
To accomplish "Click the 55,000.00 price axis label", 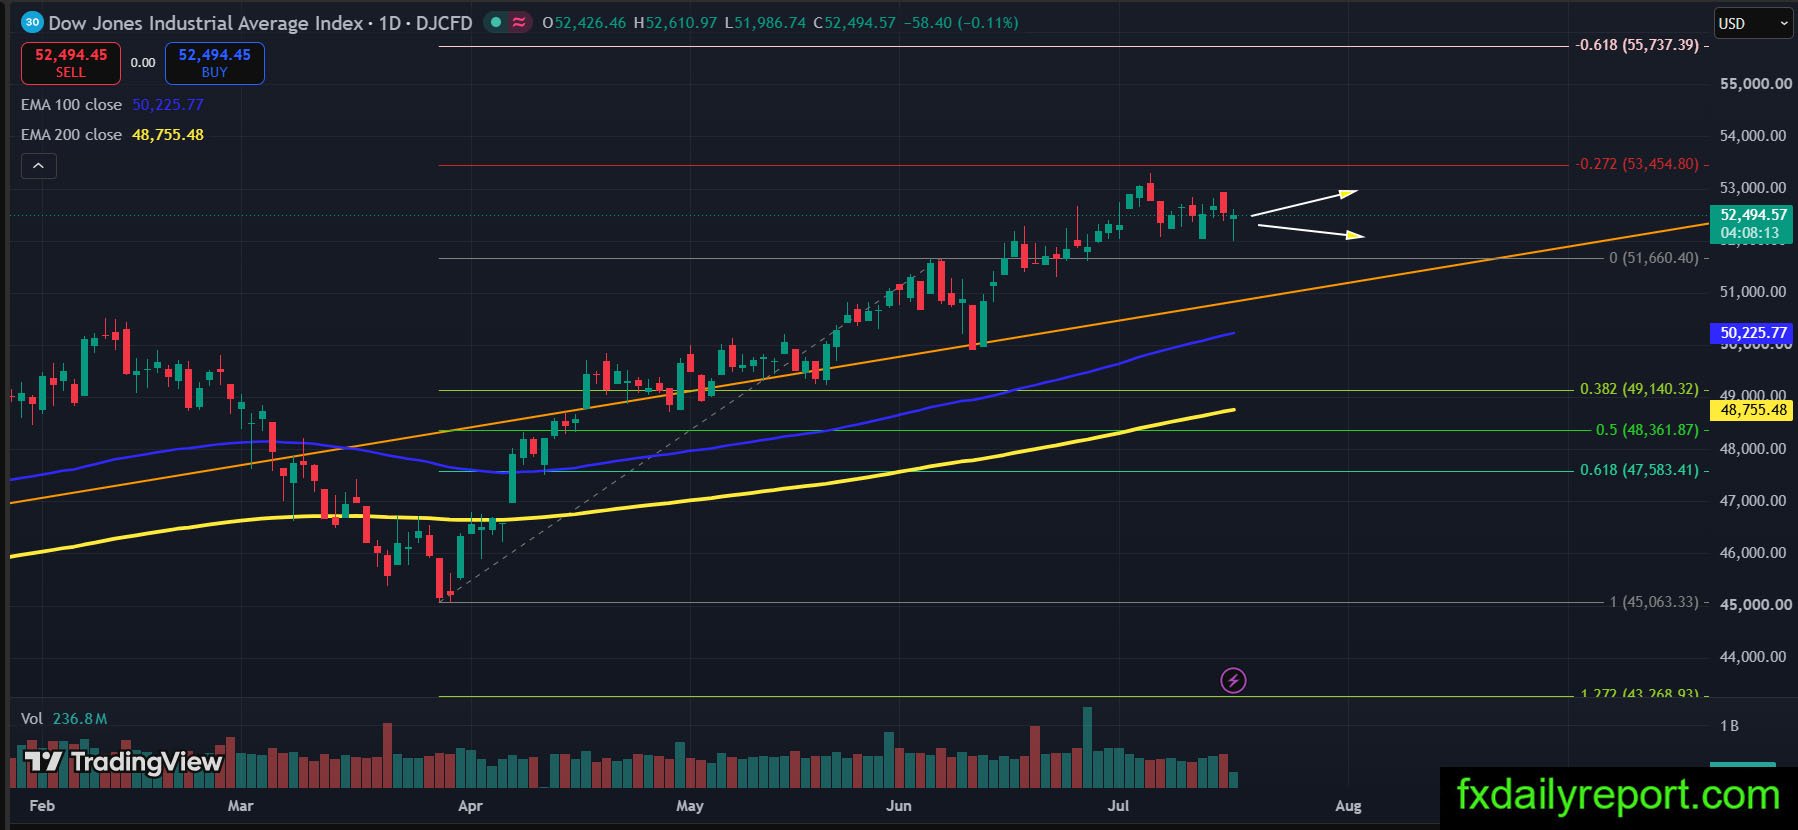I will click(1755, 84).
